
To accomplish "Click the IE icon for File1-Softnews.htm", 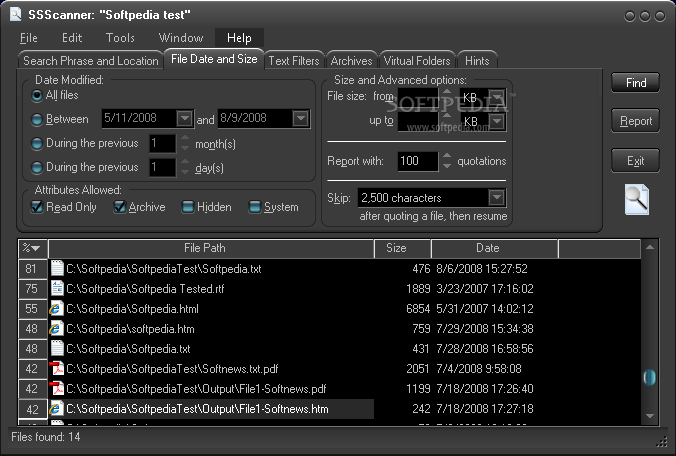I will coord(56,409).
